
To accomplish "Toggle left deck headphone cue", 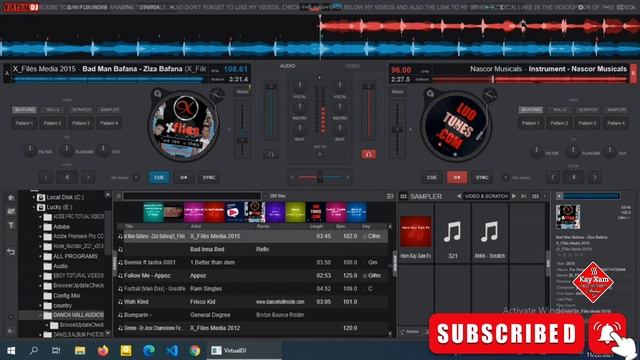I will click(271, 154).
